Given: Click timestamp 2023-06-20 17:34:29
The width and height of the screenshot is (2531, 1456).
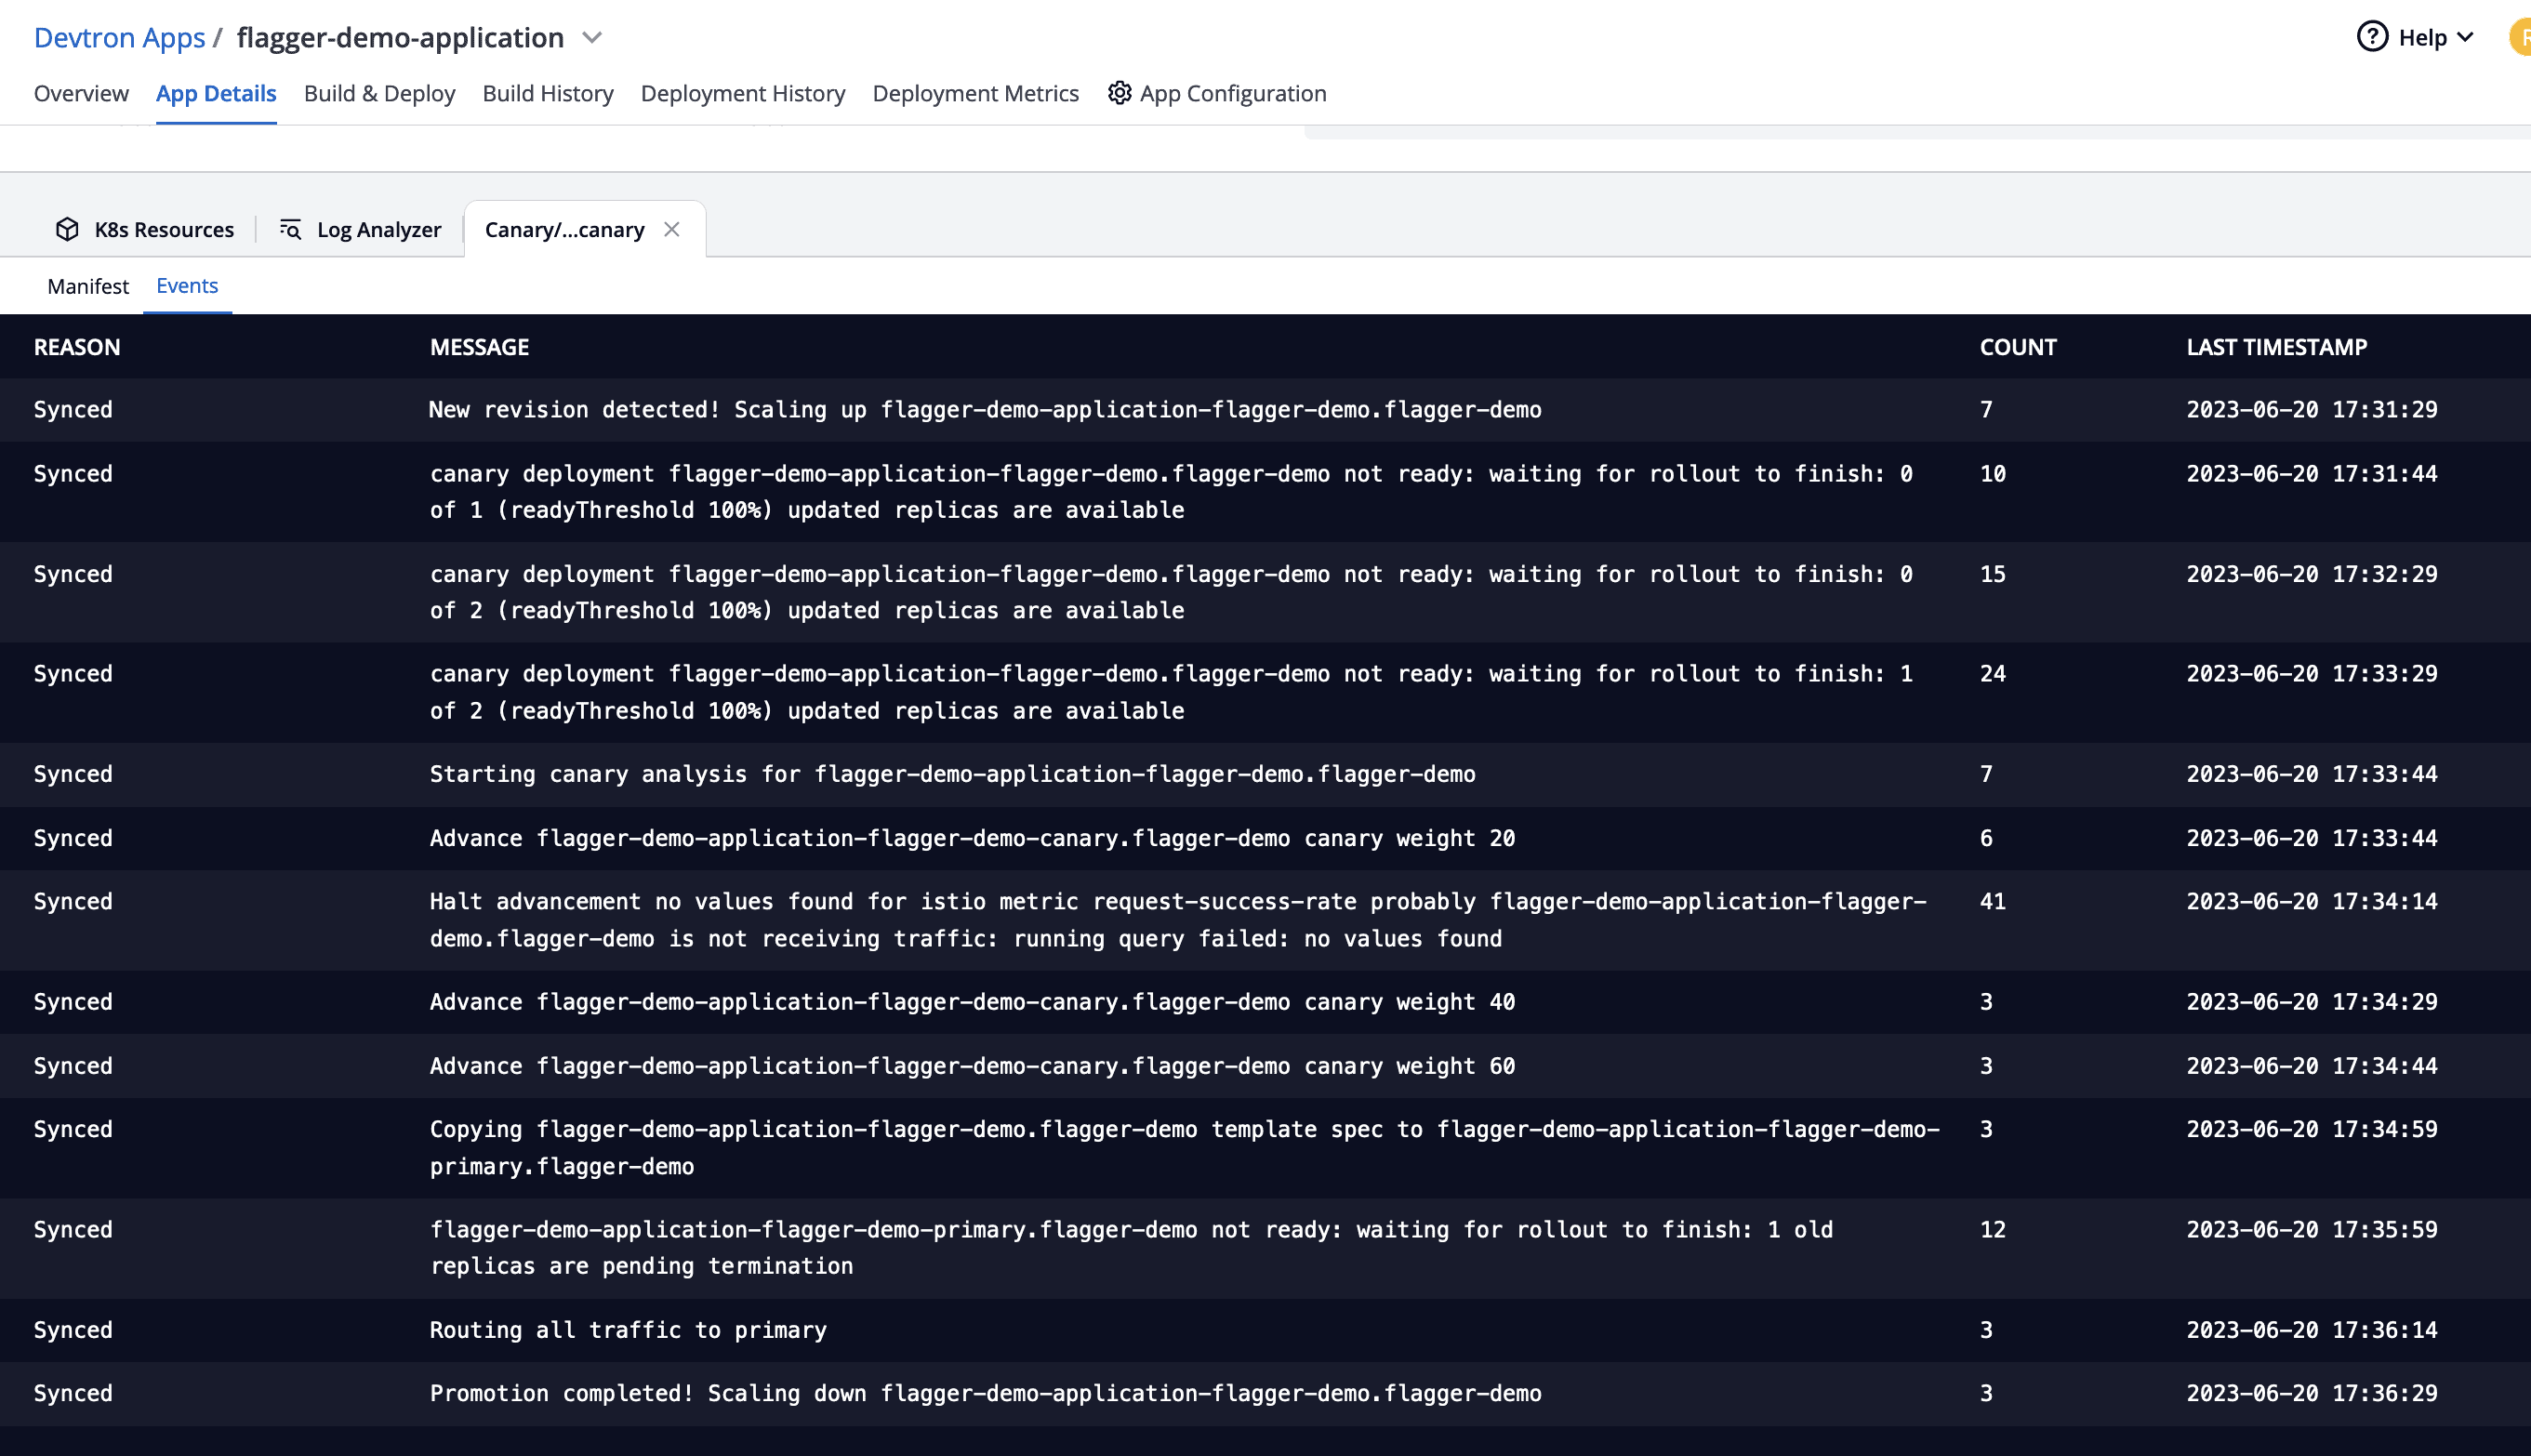Looking at the screenshot, I should point(2312,1002).
